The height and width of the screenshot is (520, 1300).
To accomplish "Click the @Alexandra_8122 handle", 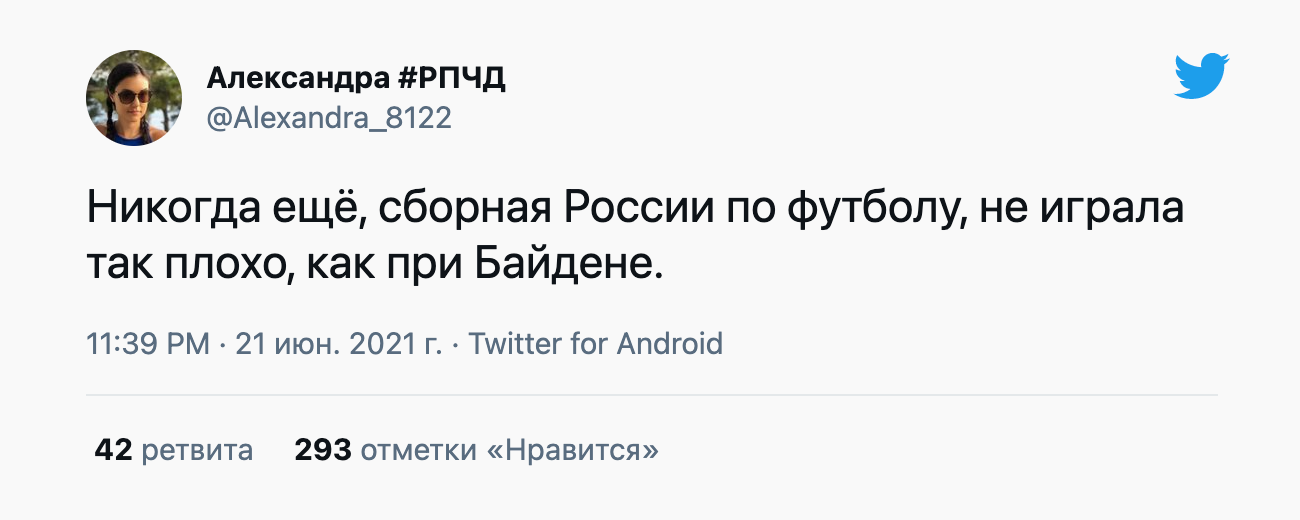I will [329, 118].
